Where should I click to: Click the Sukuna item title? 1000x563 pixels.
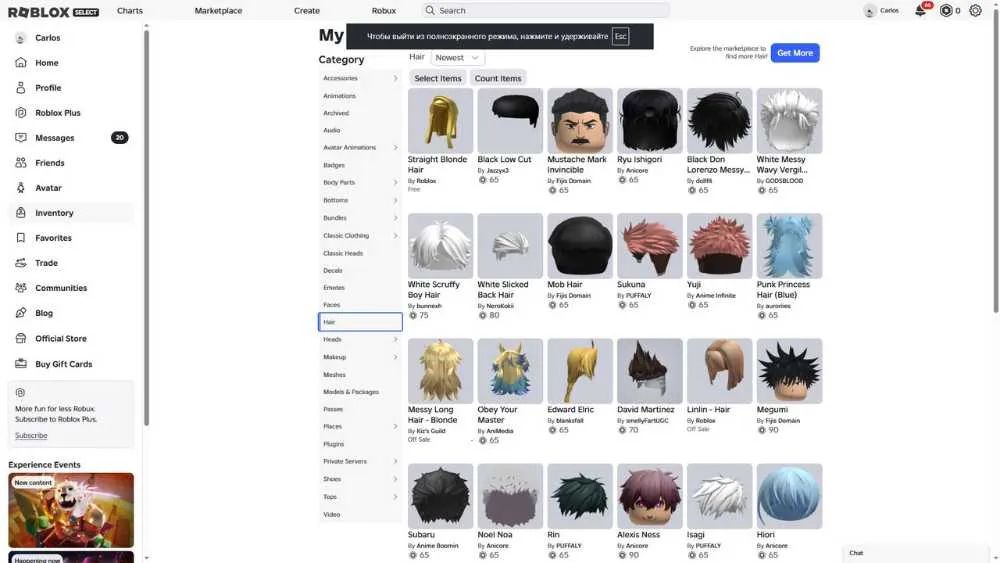coord(631,284)
